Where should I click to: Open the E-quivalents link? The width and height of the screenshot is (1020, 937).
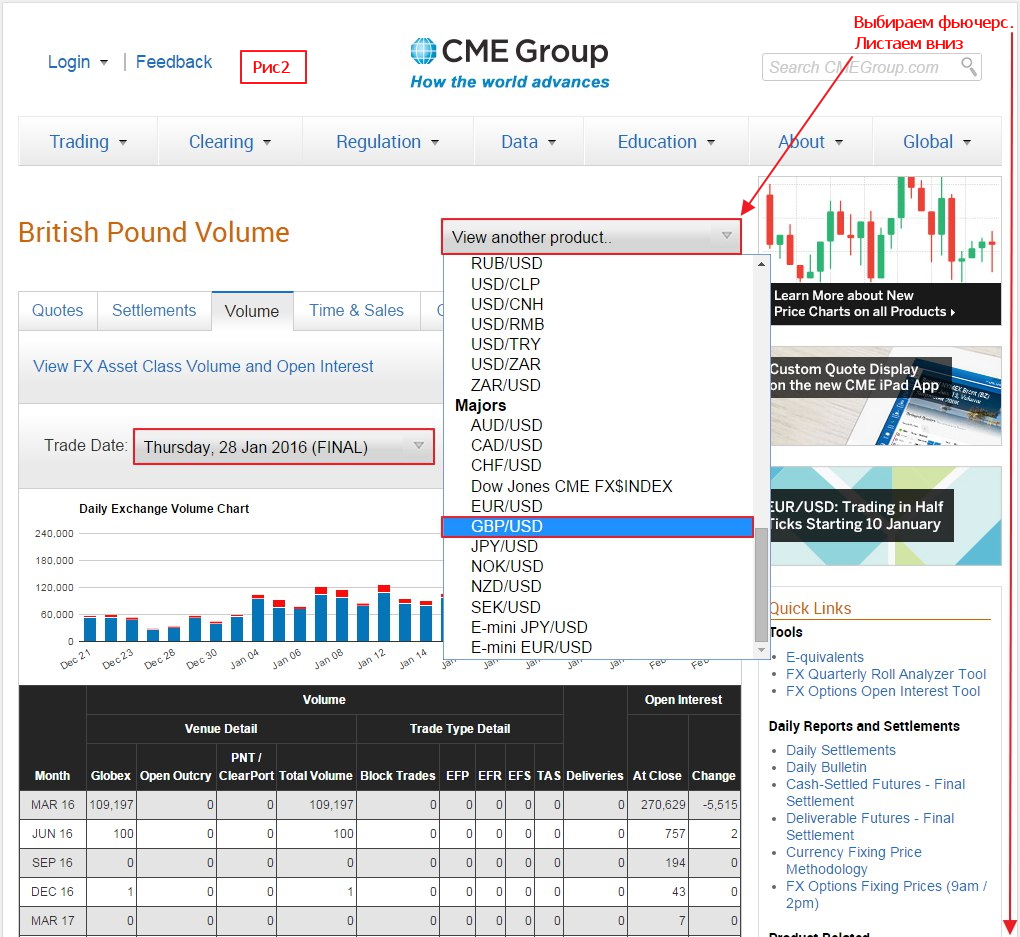825,657
